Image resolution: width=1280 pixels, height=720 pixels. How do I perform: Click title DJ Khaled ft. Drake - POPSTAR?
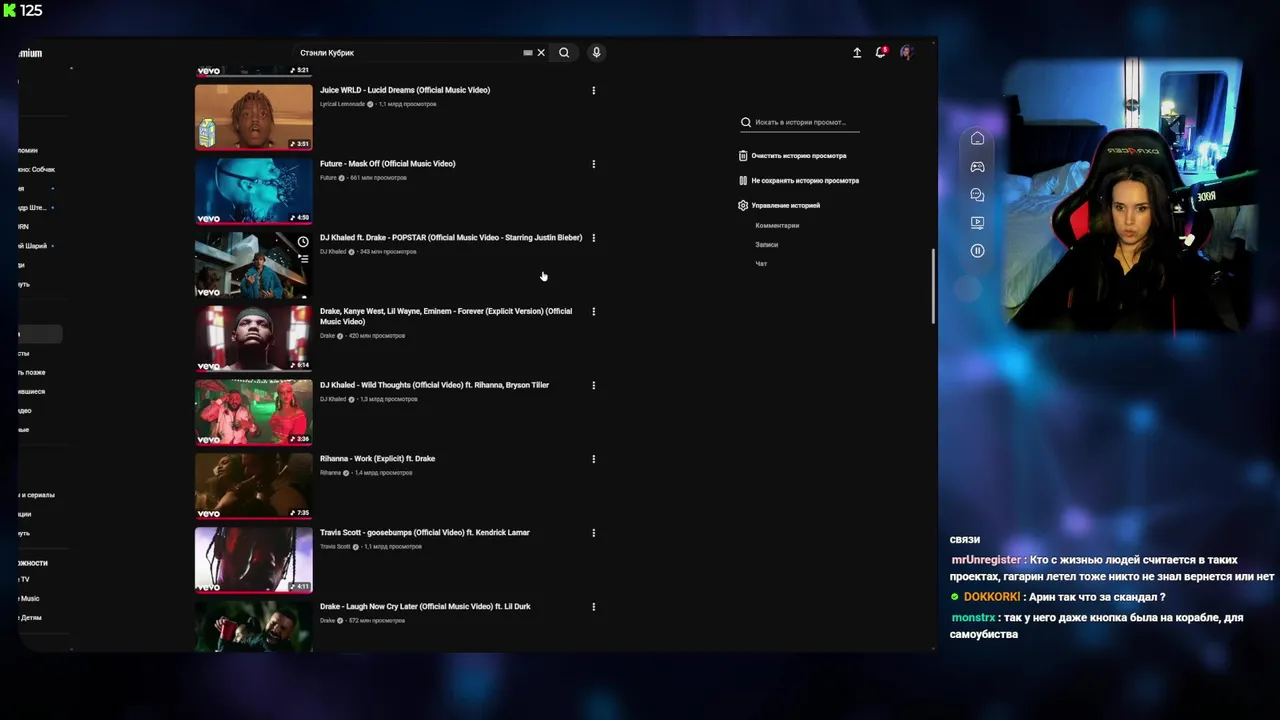point(451,238)
